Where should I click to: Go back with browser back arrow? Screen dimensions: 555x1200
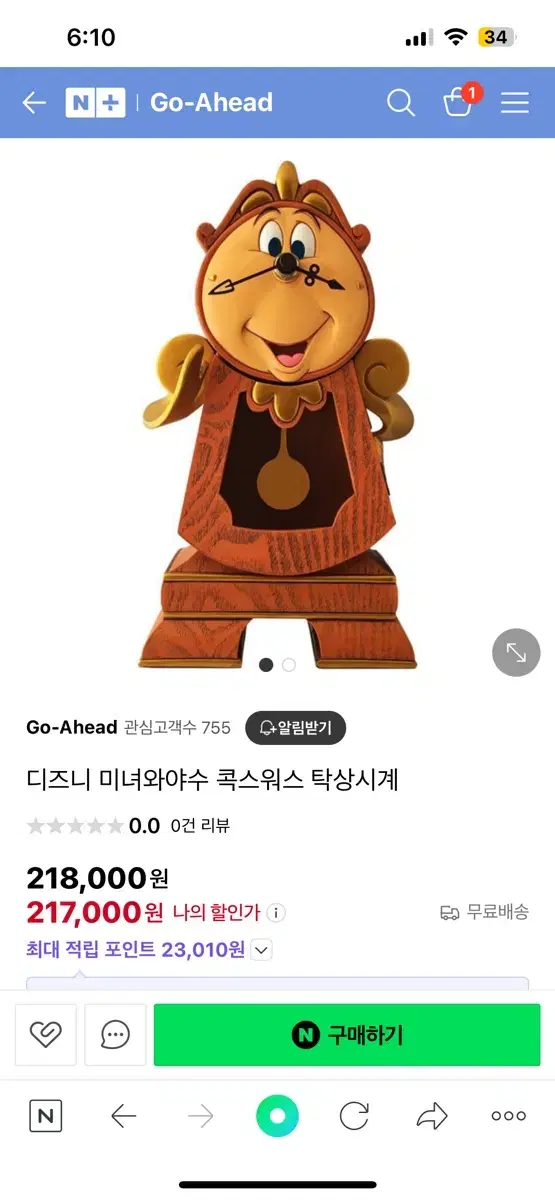(123, 1116)
